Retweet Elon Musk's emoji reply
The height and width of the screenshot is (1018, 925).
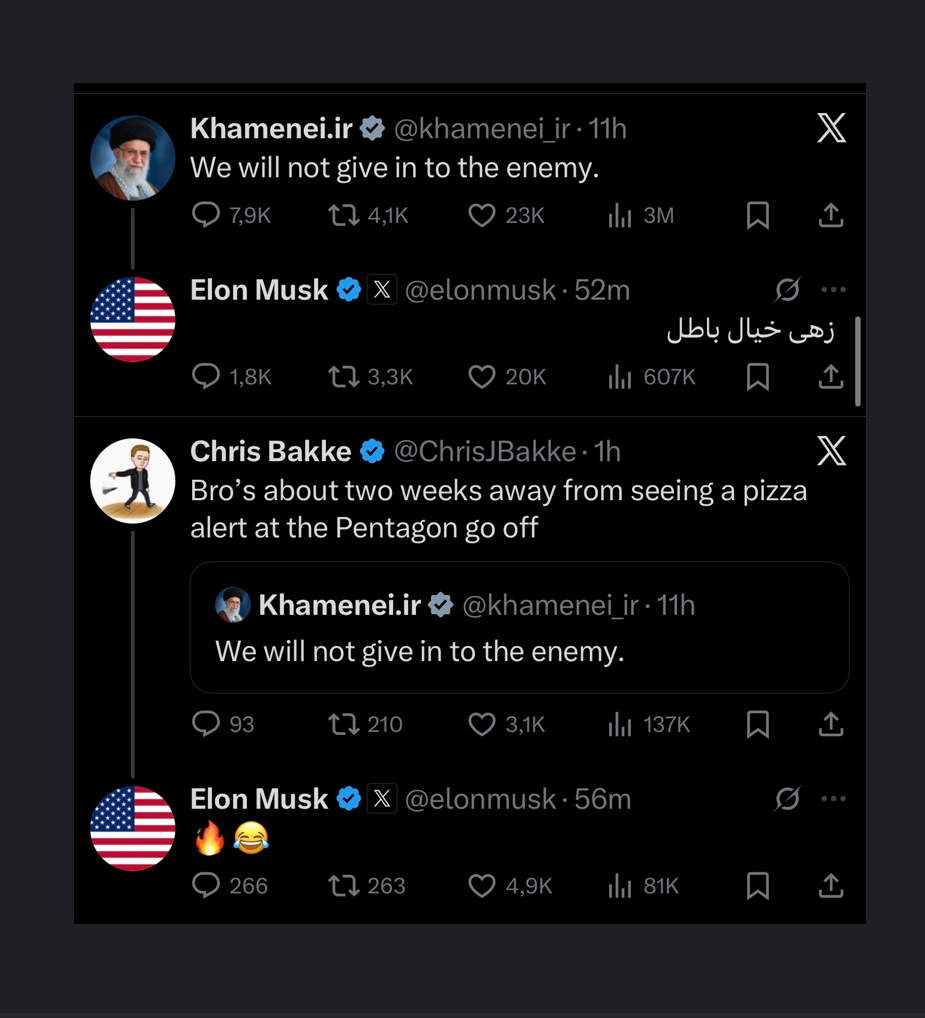344,885
